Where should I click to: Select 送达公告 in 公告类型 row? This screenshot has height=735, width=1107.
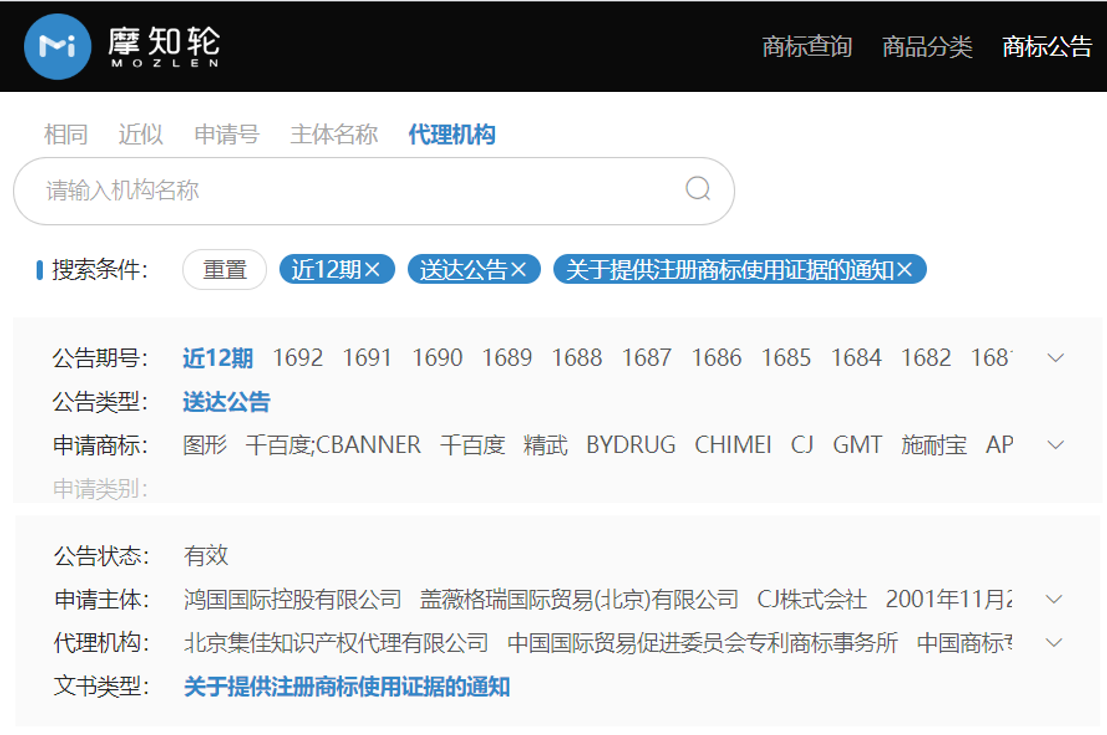tap(227, 402)
